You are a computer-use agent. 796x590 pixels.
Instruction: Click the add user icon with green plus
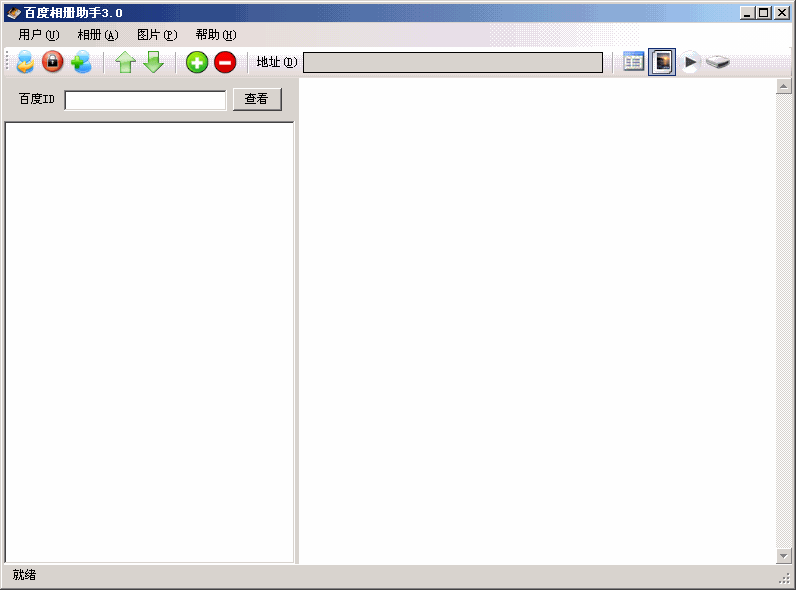(81, 62)
